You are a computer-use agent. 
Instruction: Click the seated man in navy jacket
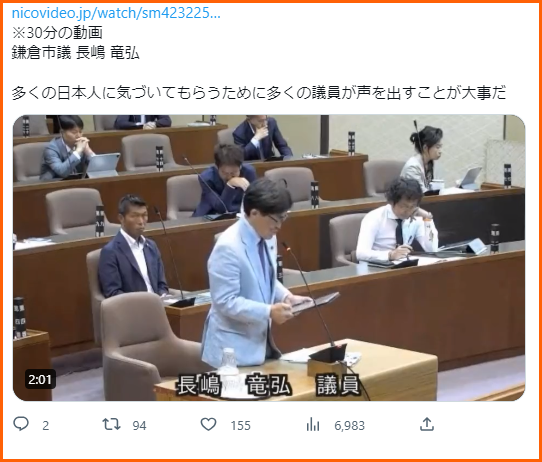(133, 247)
